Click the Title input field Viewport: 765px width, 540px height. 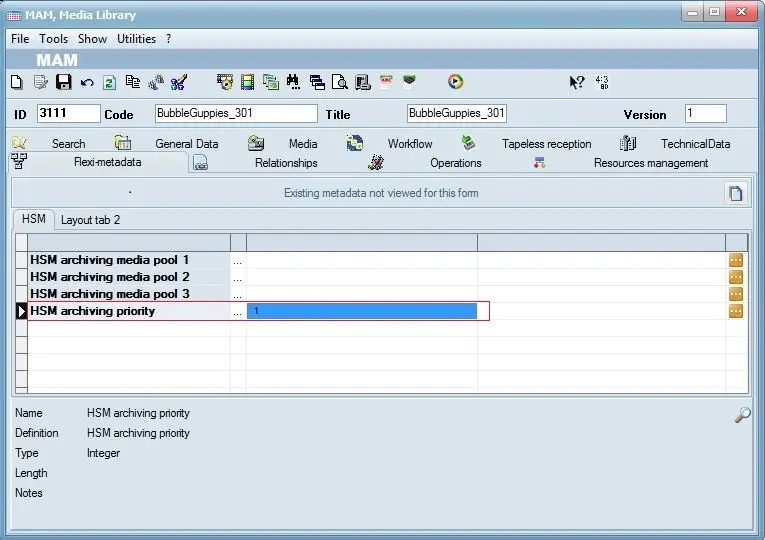[x=456, y=114]
